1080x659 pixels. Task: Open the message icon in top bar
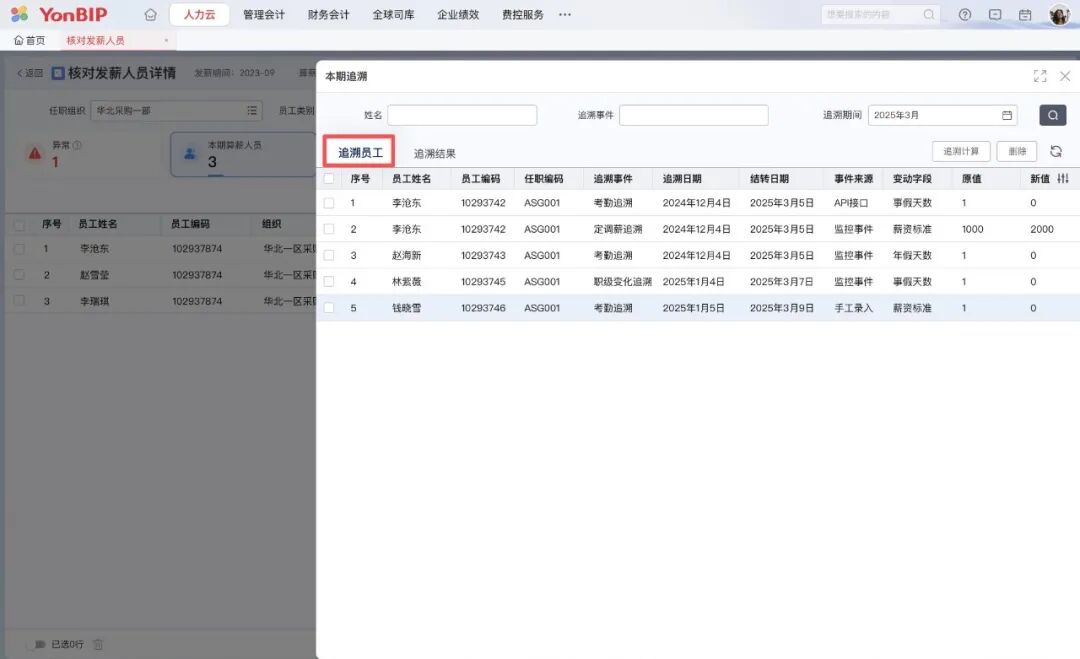coord(994,15)
